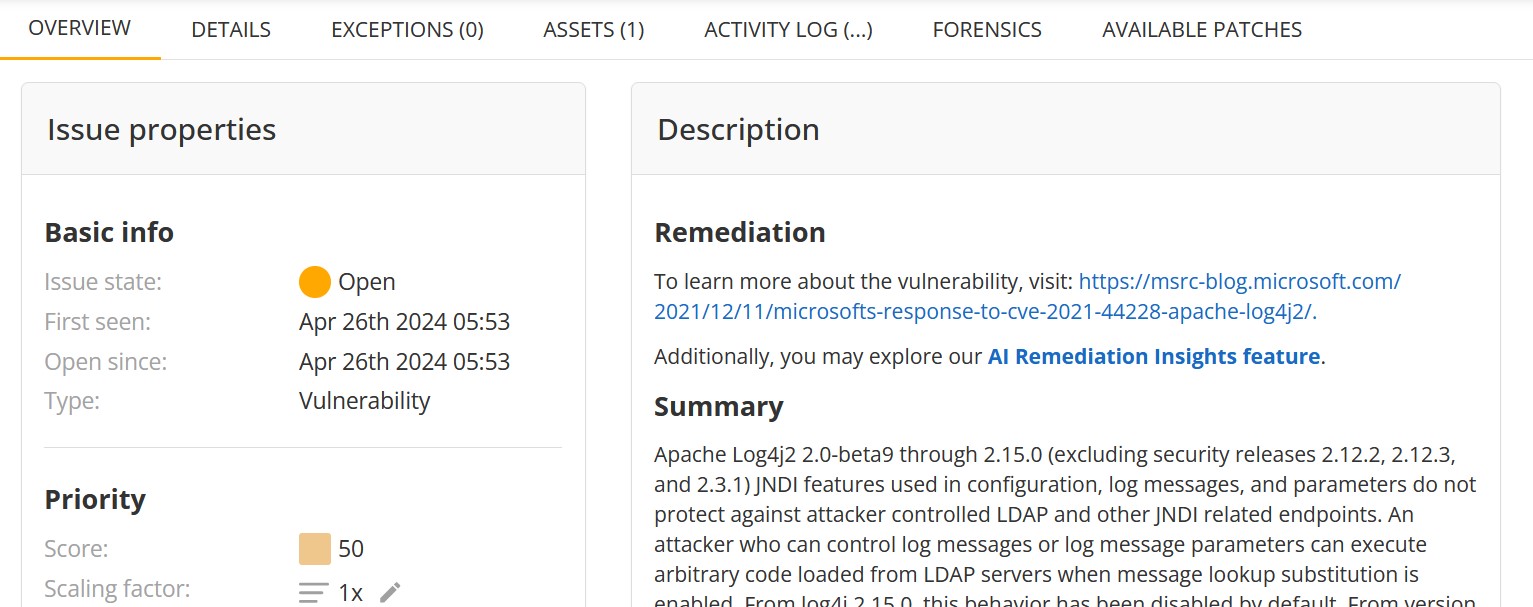This screenshot has height=607, width=1533.
Task: Open the Overview tab
Action: [x=80, y=28]
